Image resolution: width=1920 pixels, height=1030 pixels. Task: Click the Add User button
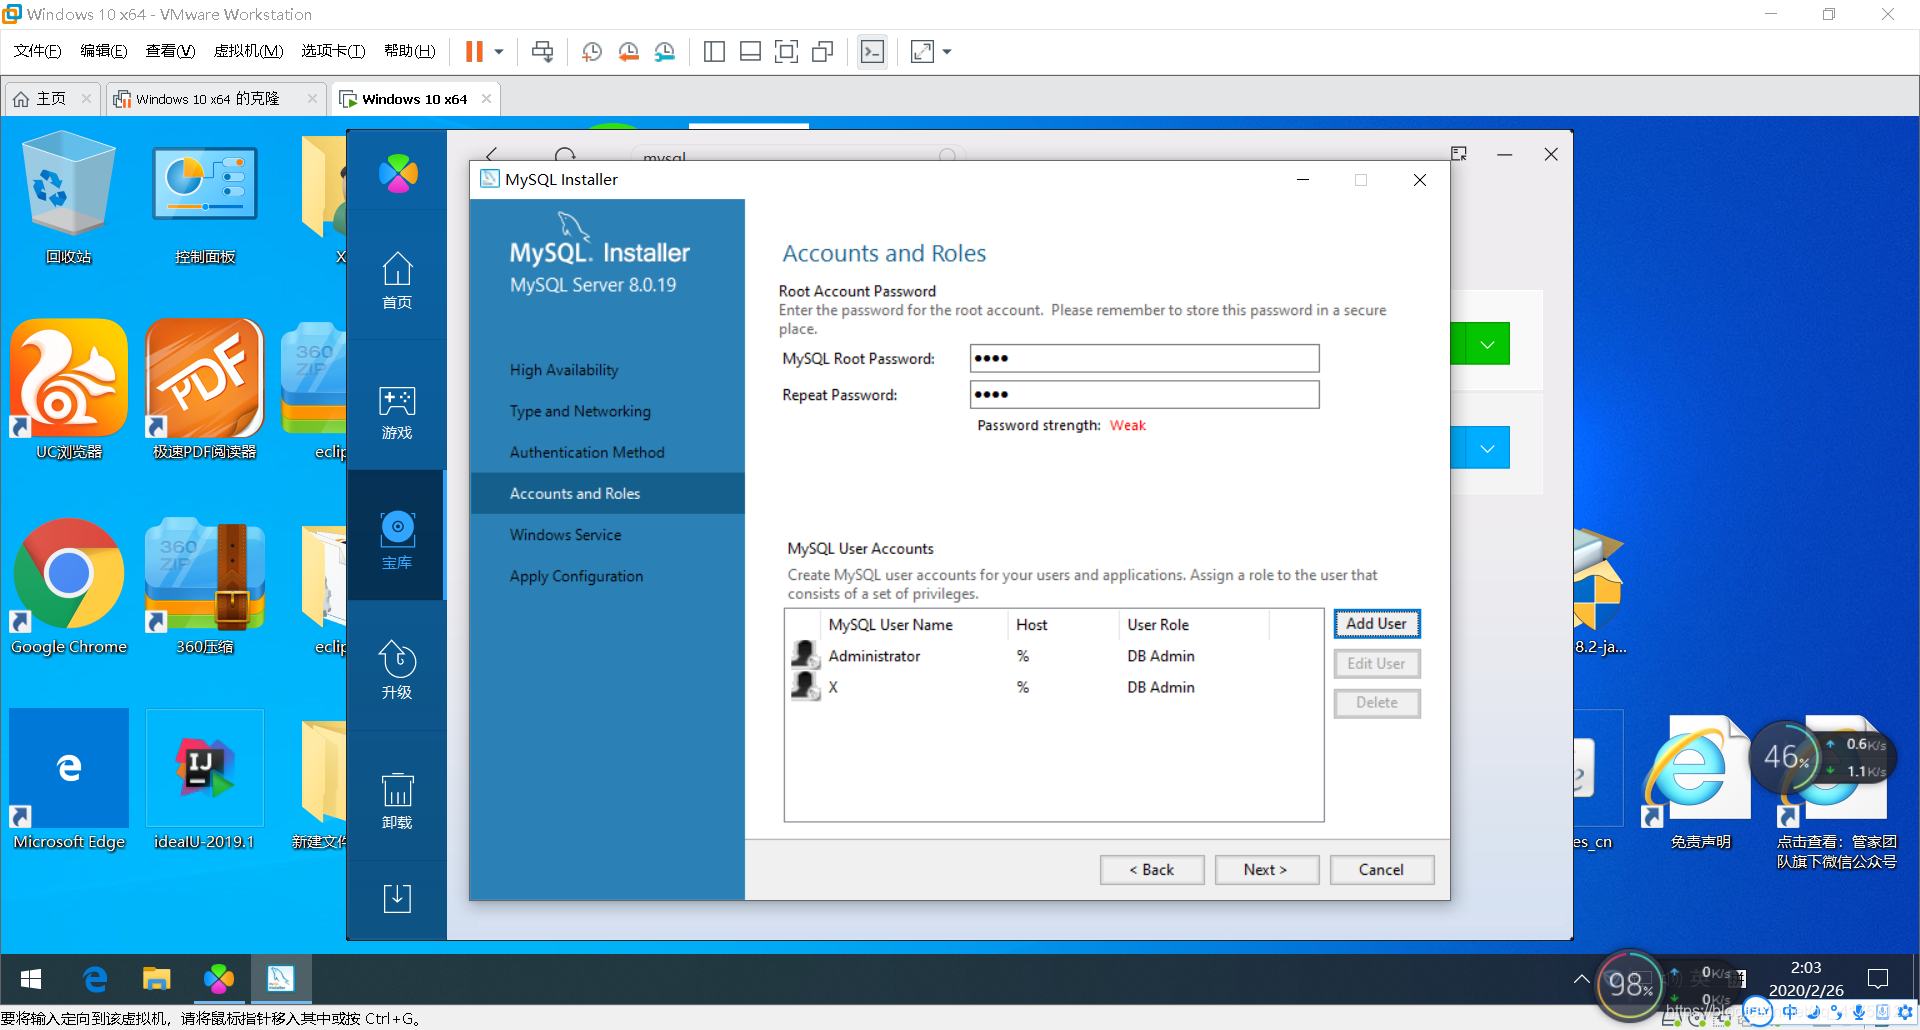point(1376,624)
